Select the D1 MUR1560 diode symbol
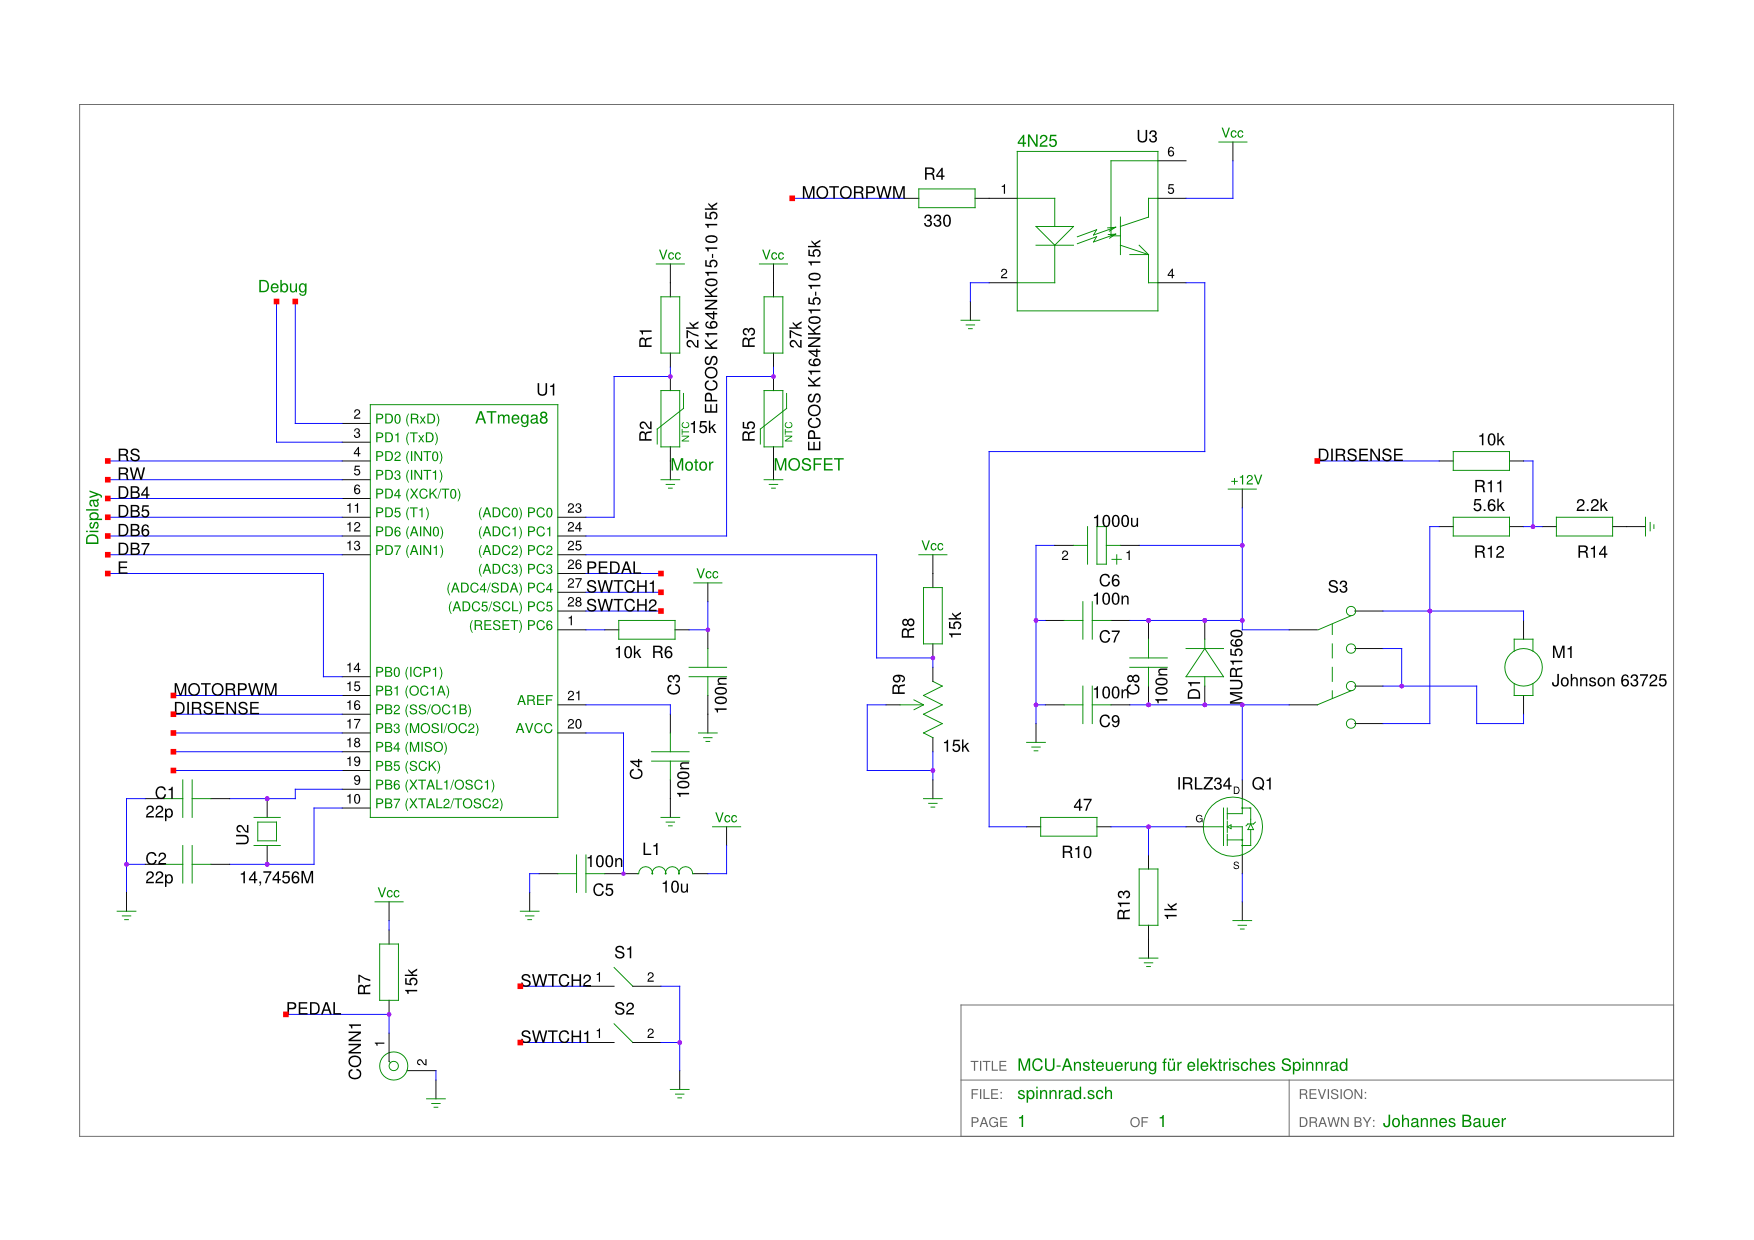This screenshot has width=1754, height=1240. point(1204,662)
